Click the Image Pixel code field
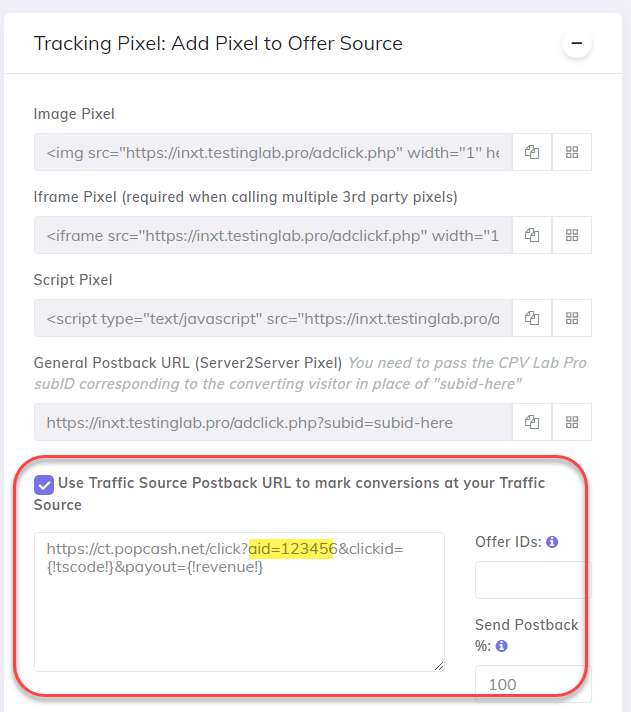The height and width of the screenshot is (712, 631). pos(273,152)
